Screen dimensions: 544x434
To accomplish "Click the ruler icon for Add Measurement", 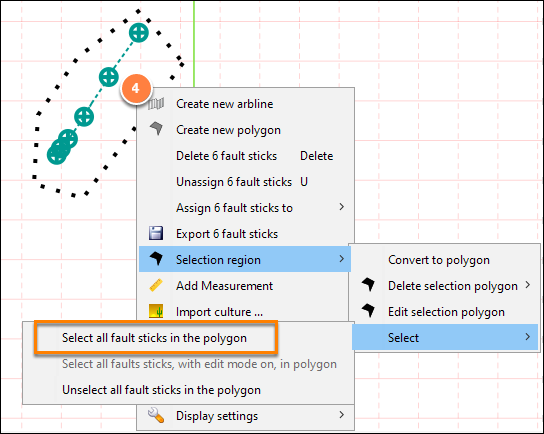I will pyautogui.click(x=156, y=285).
